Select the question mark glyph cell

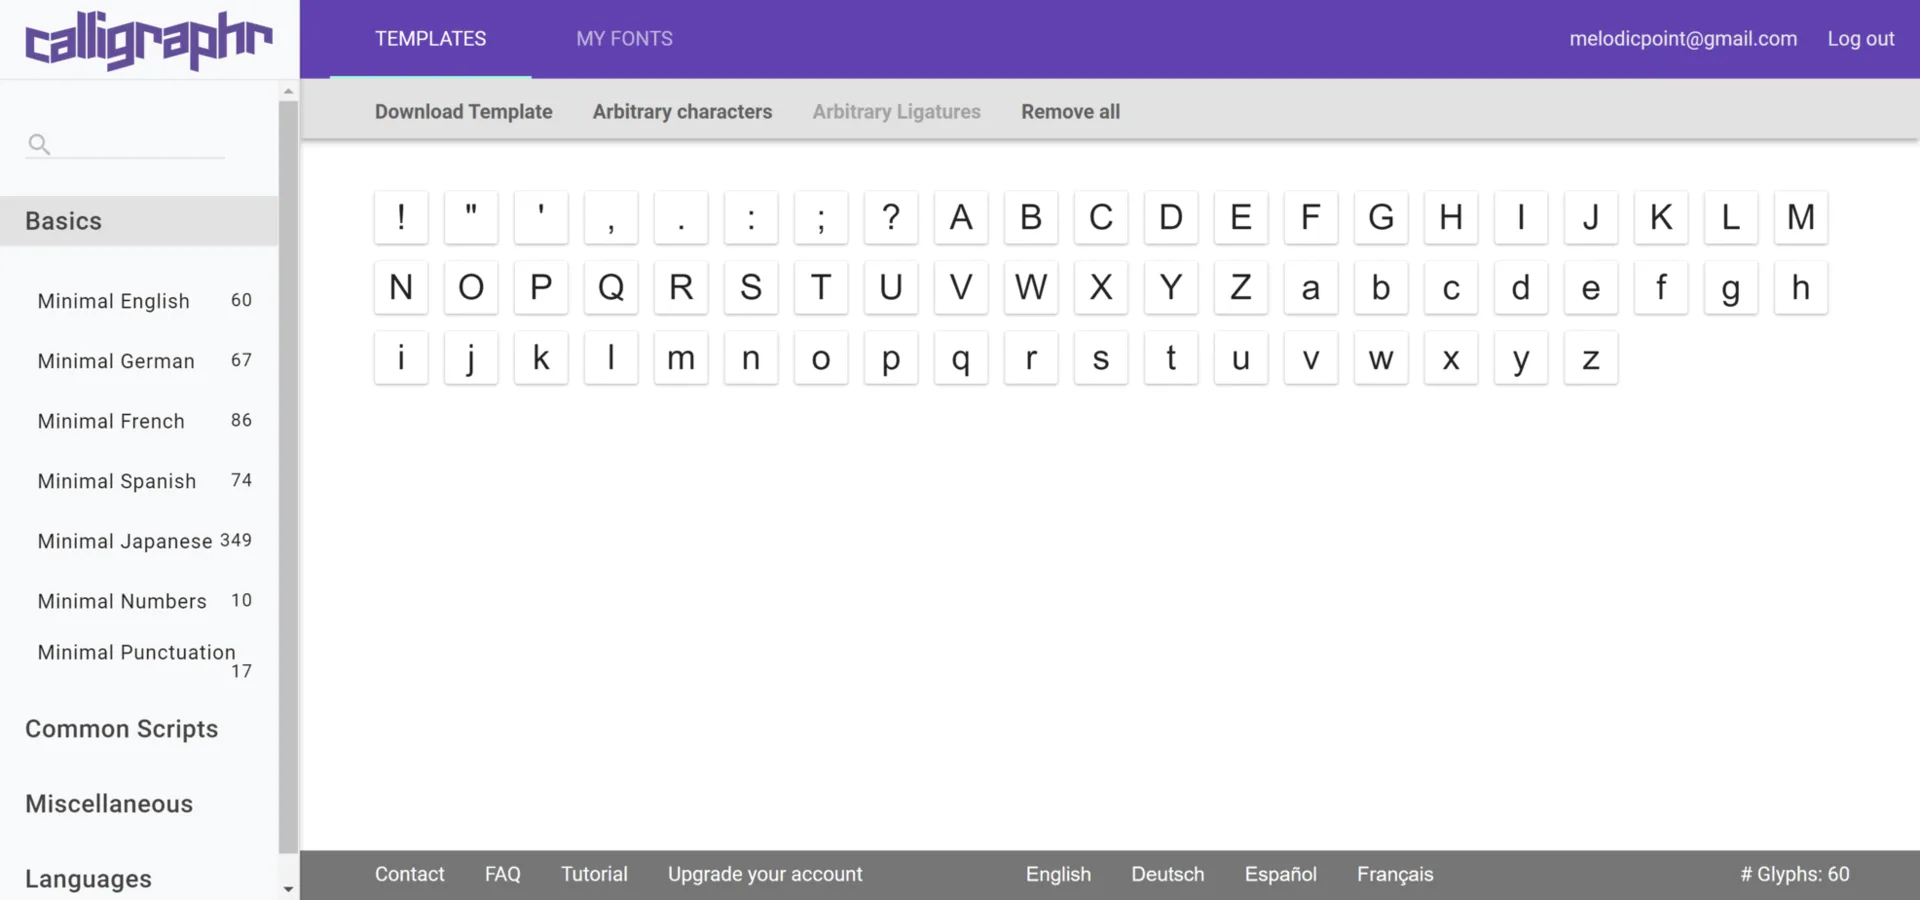(890, 217)
